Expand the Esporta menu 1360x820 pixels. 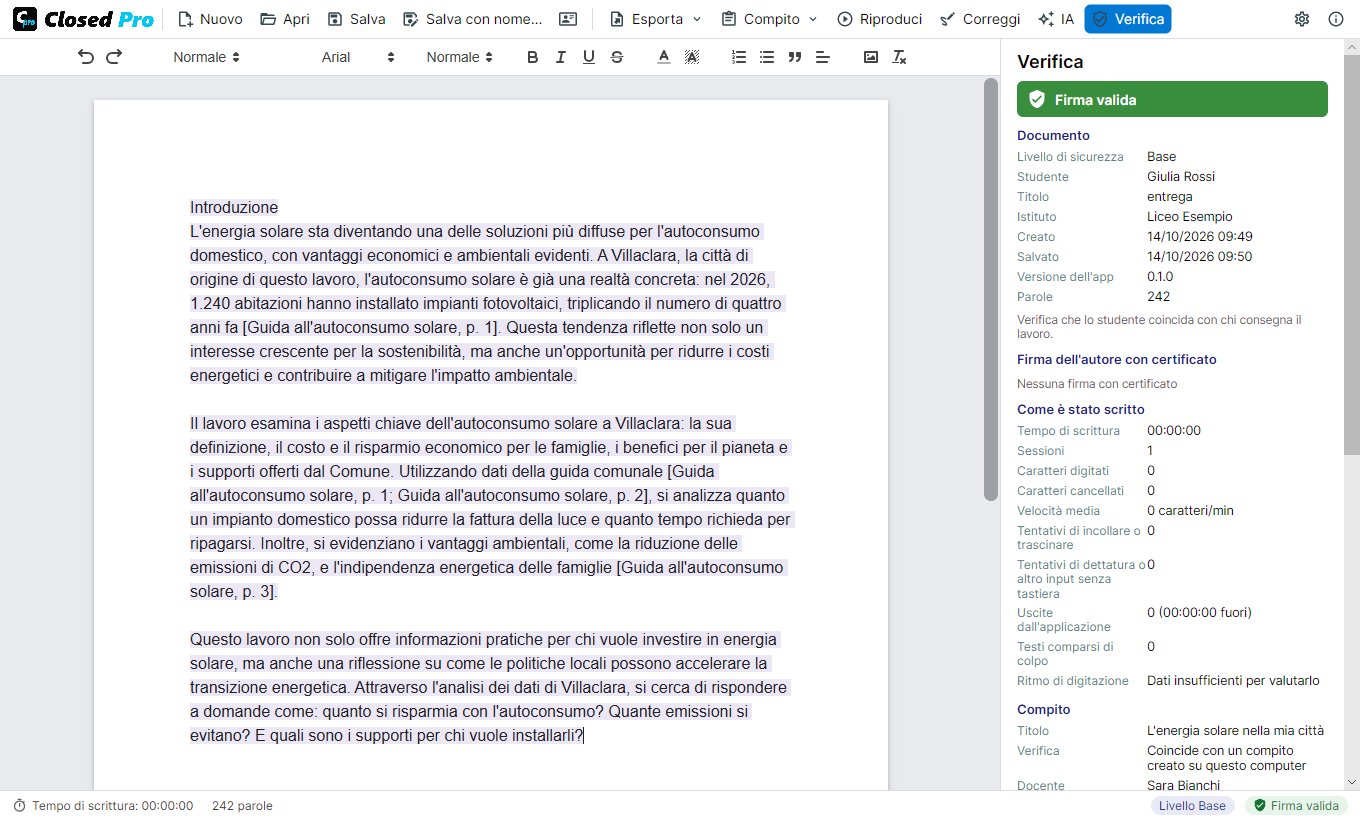click(x=655, y=19)
